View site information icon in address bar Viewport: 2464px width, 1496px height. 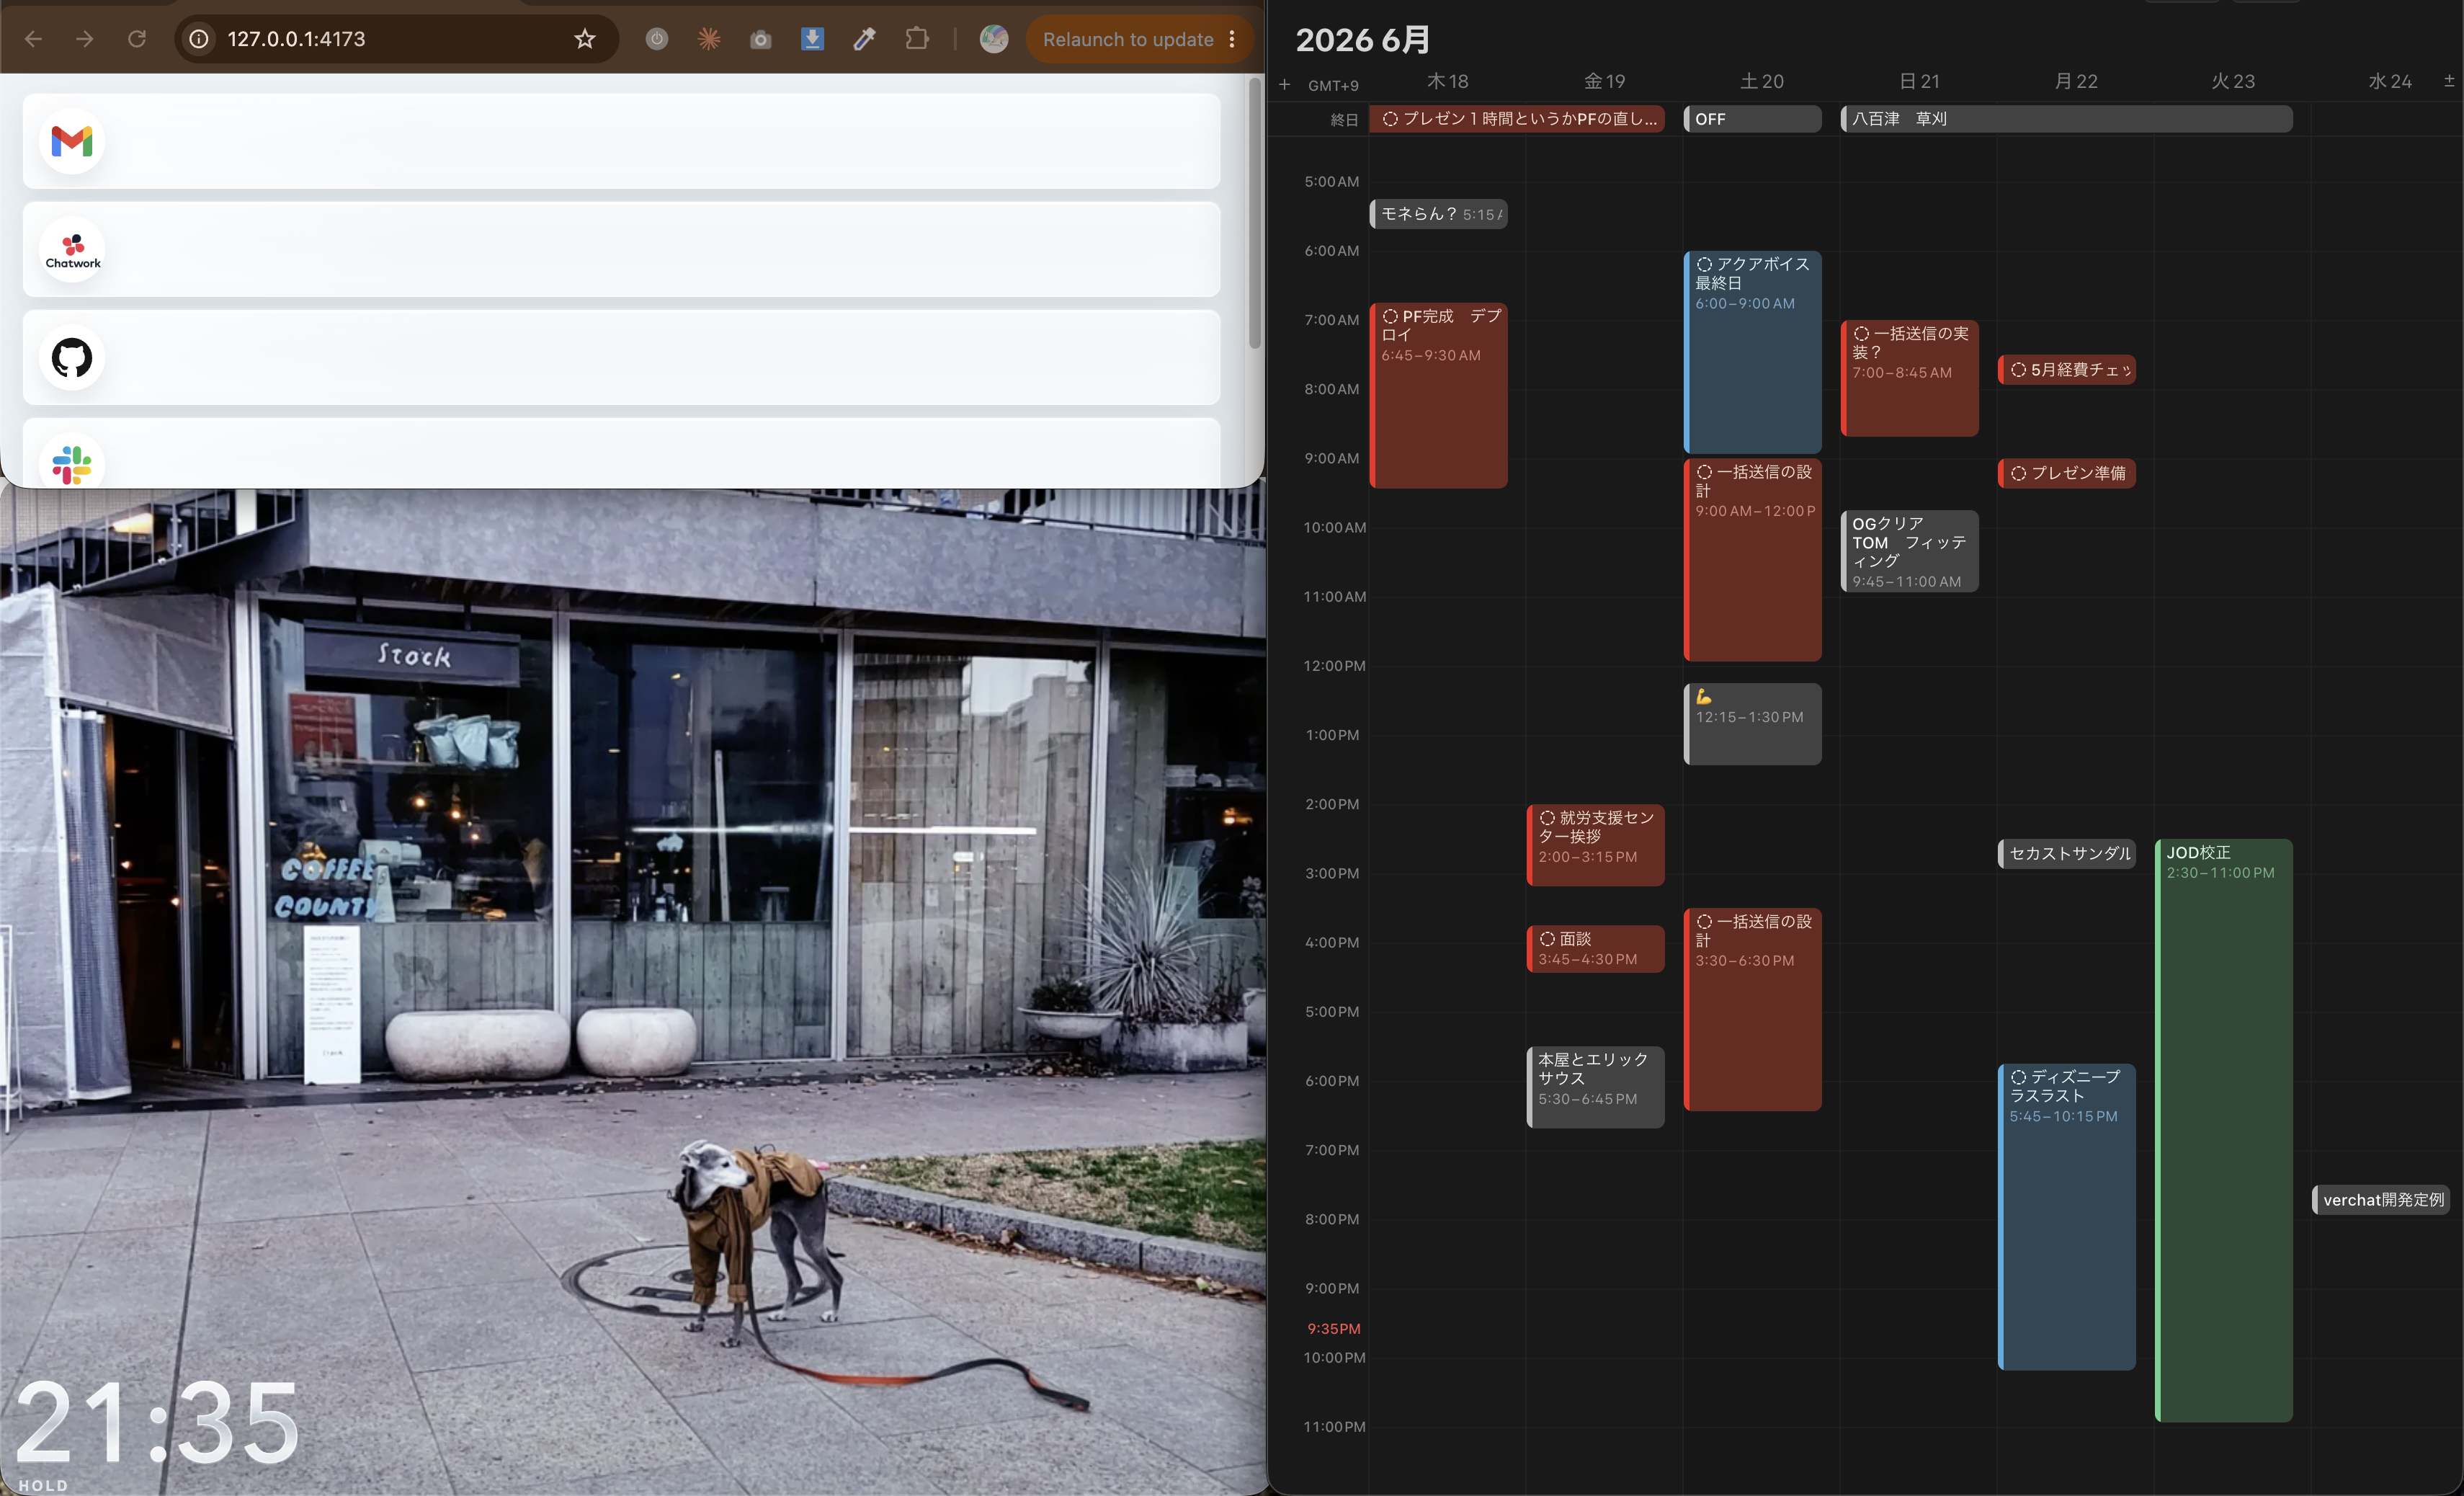[199, 39]
